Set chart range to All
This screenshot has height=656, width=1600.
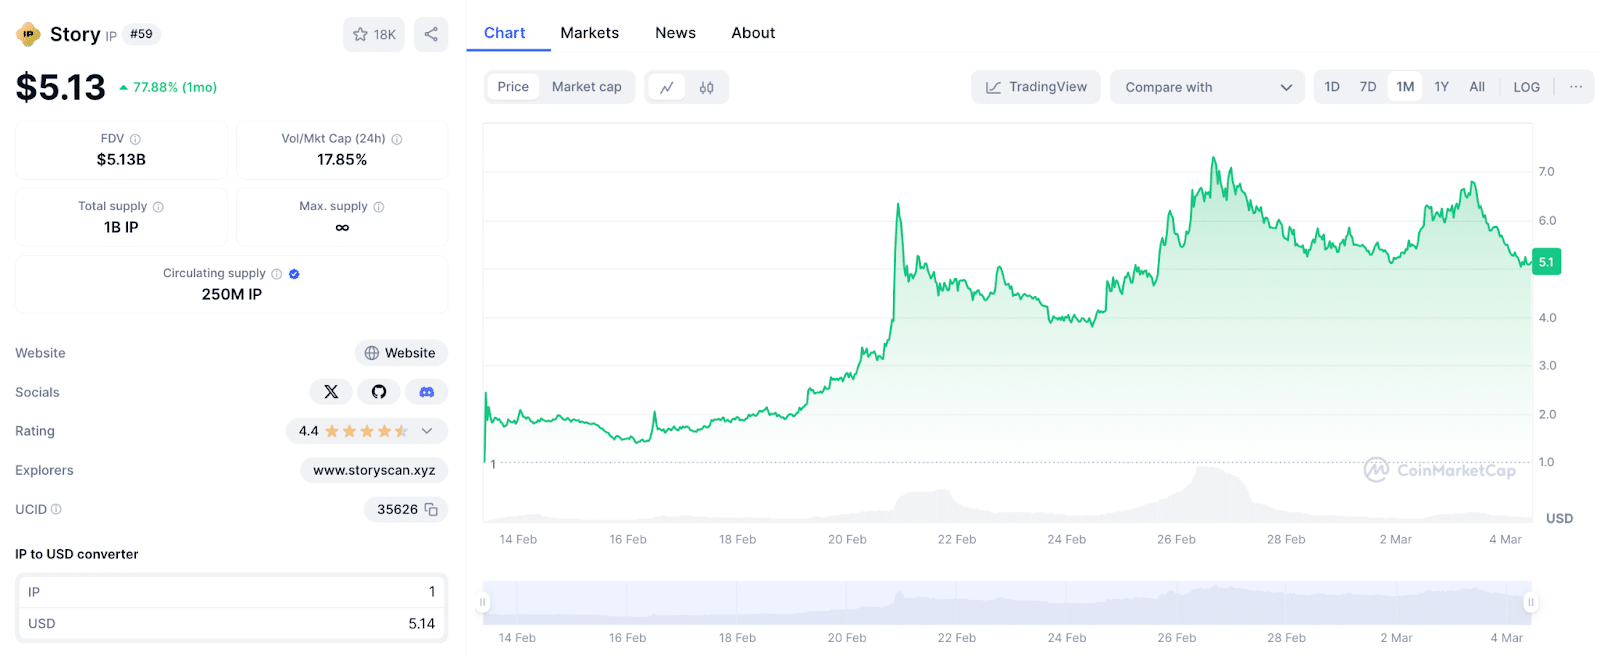click(1477, 87)
